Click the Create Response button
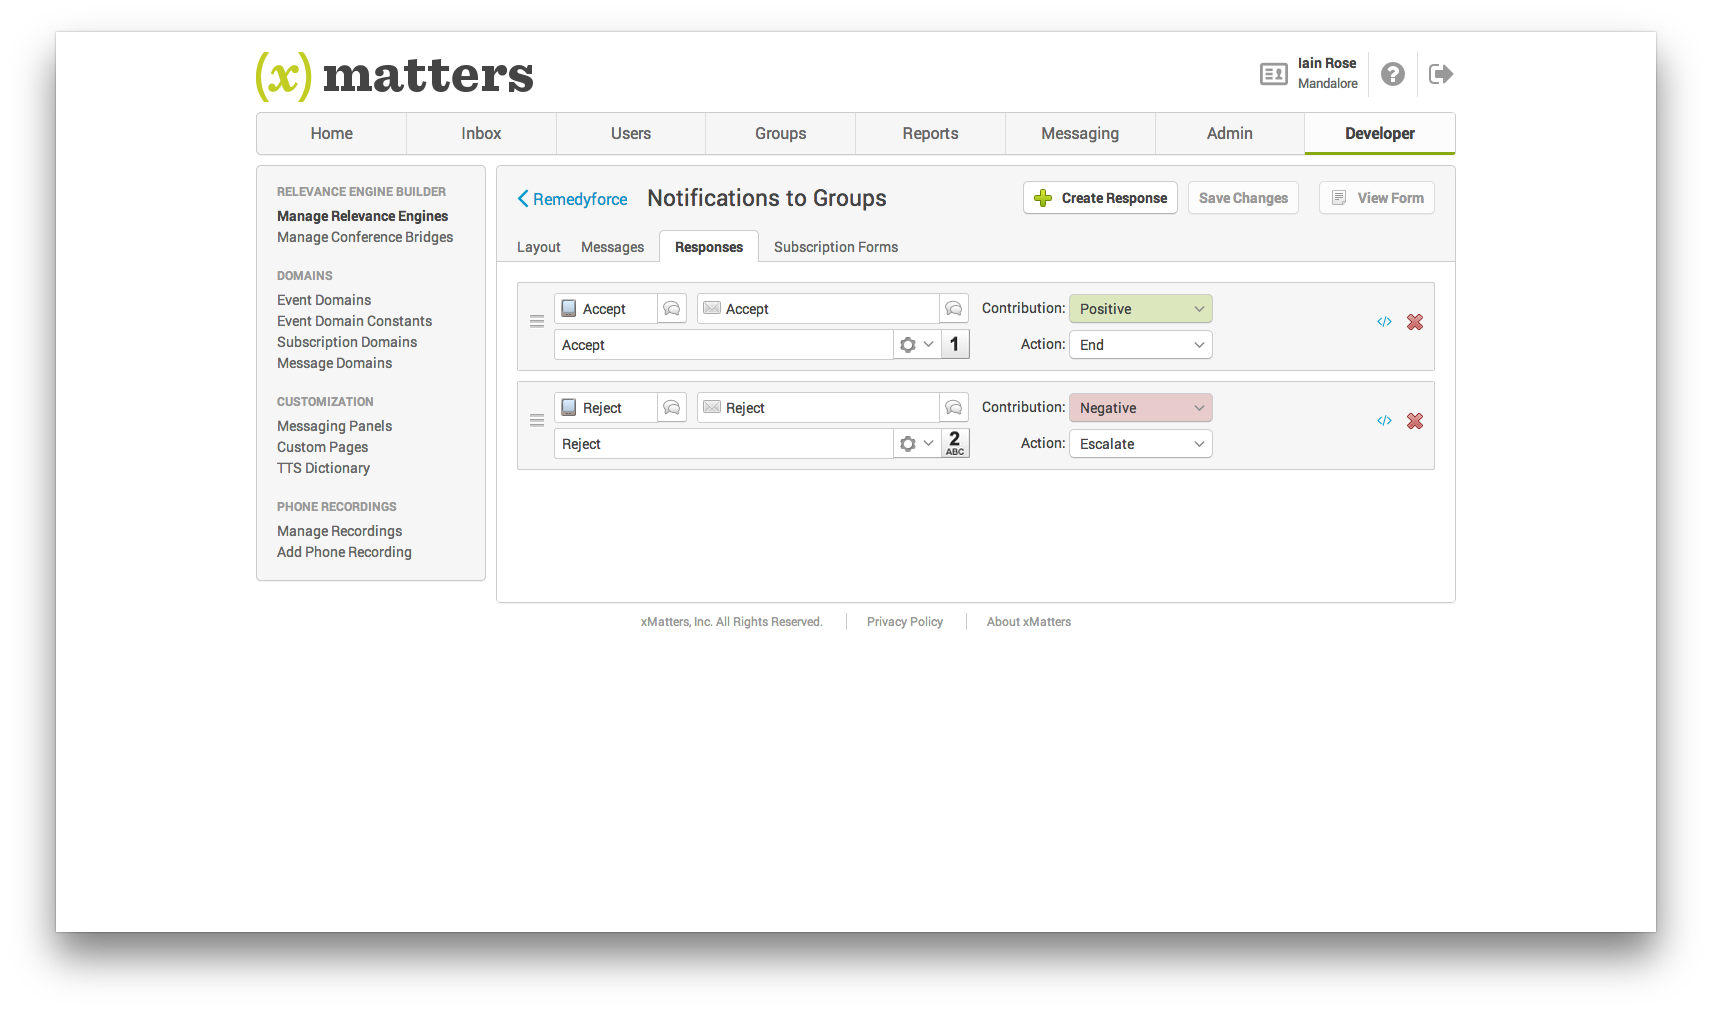The height and width of the screenshot is (1012, 1712). coord(1100,198)
